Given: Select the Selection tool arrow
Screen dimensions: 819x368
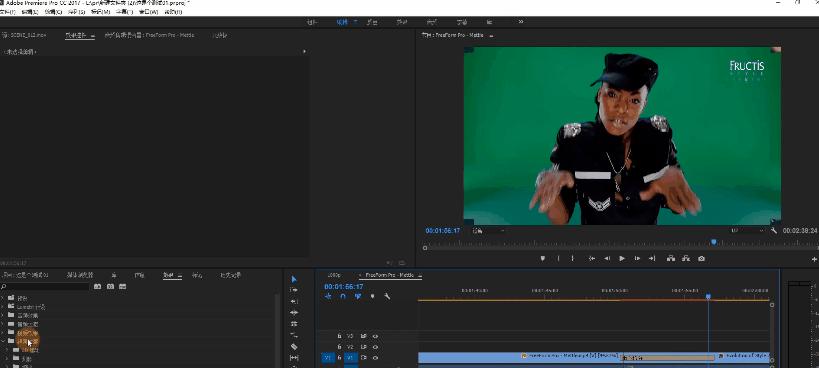Looking at the screenshot, I should [294, 279].
